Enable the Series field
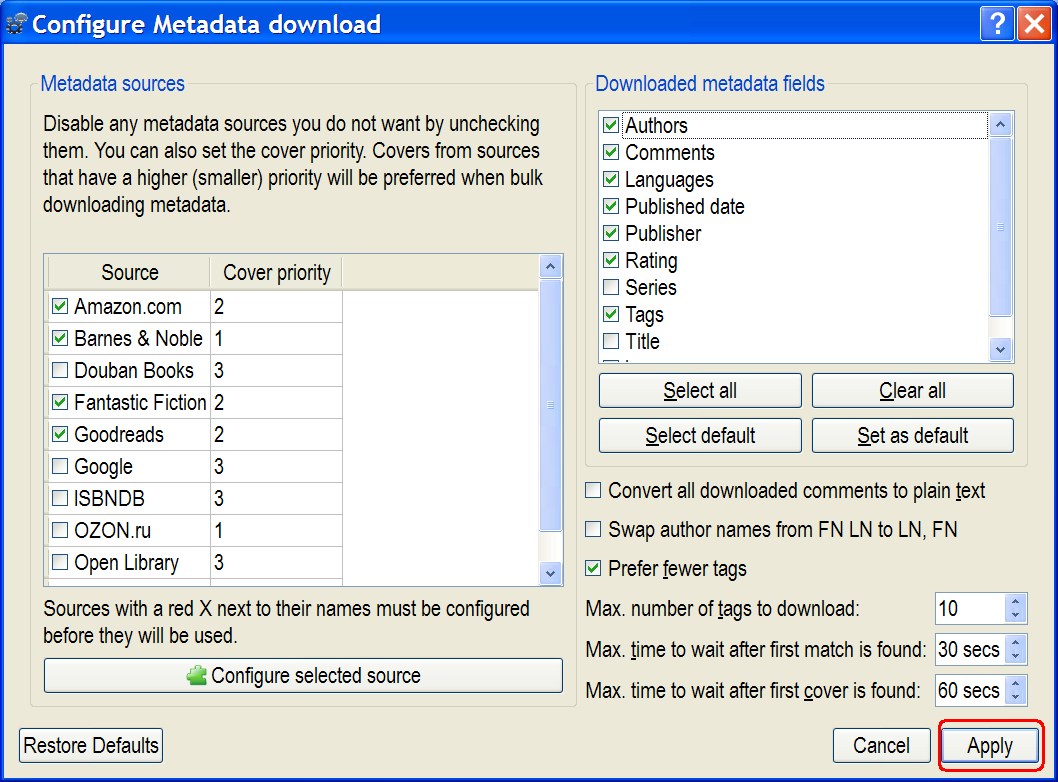 [611, 287]
